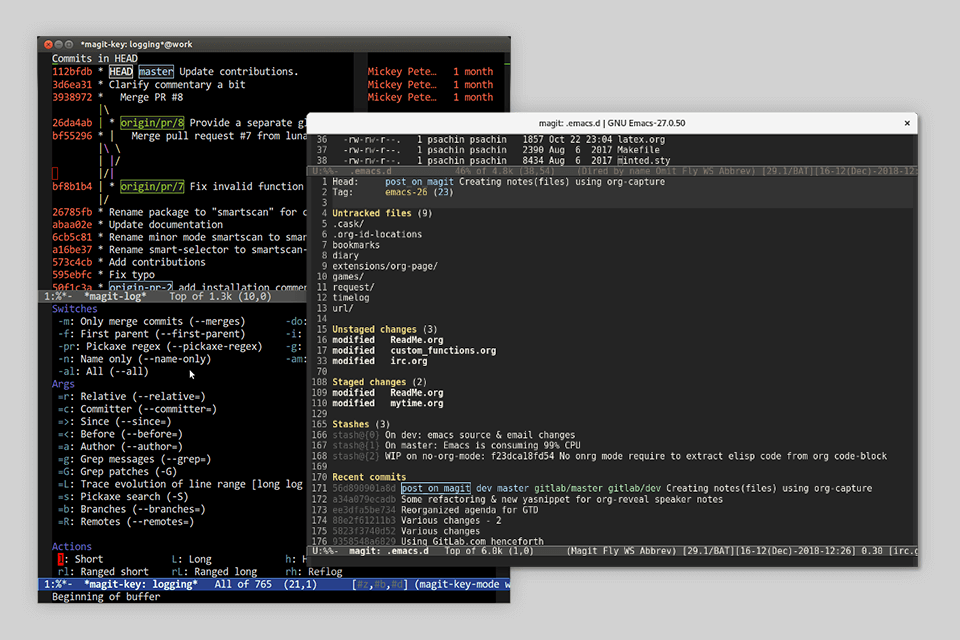
Task: Open stash@{0} On dev entry
Action: tap(454, 435)
